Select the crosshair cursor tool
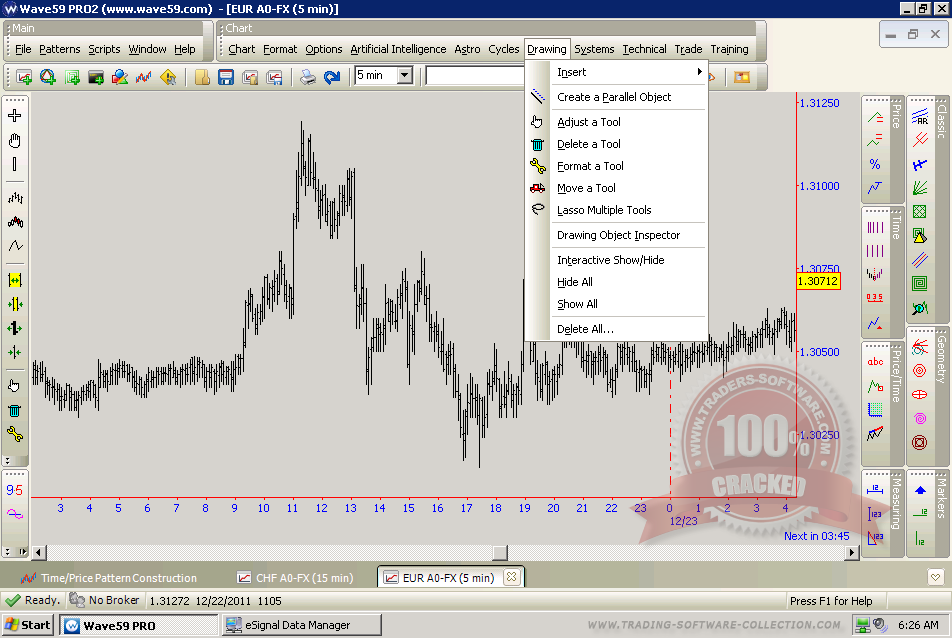The height and width of the screenshot is (638, 952). tap(15, 116)
